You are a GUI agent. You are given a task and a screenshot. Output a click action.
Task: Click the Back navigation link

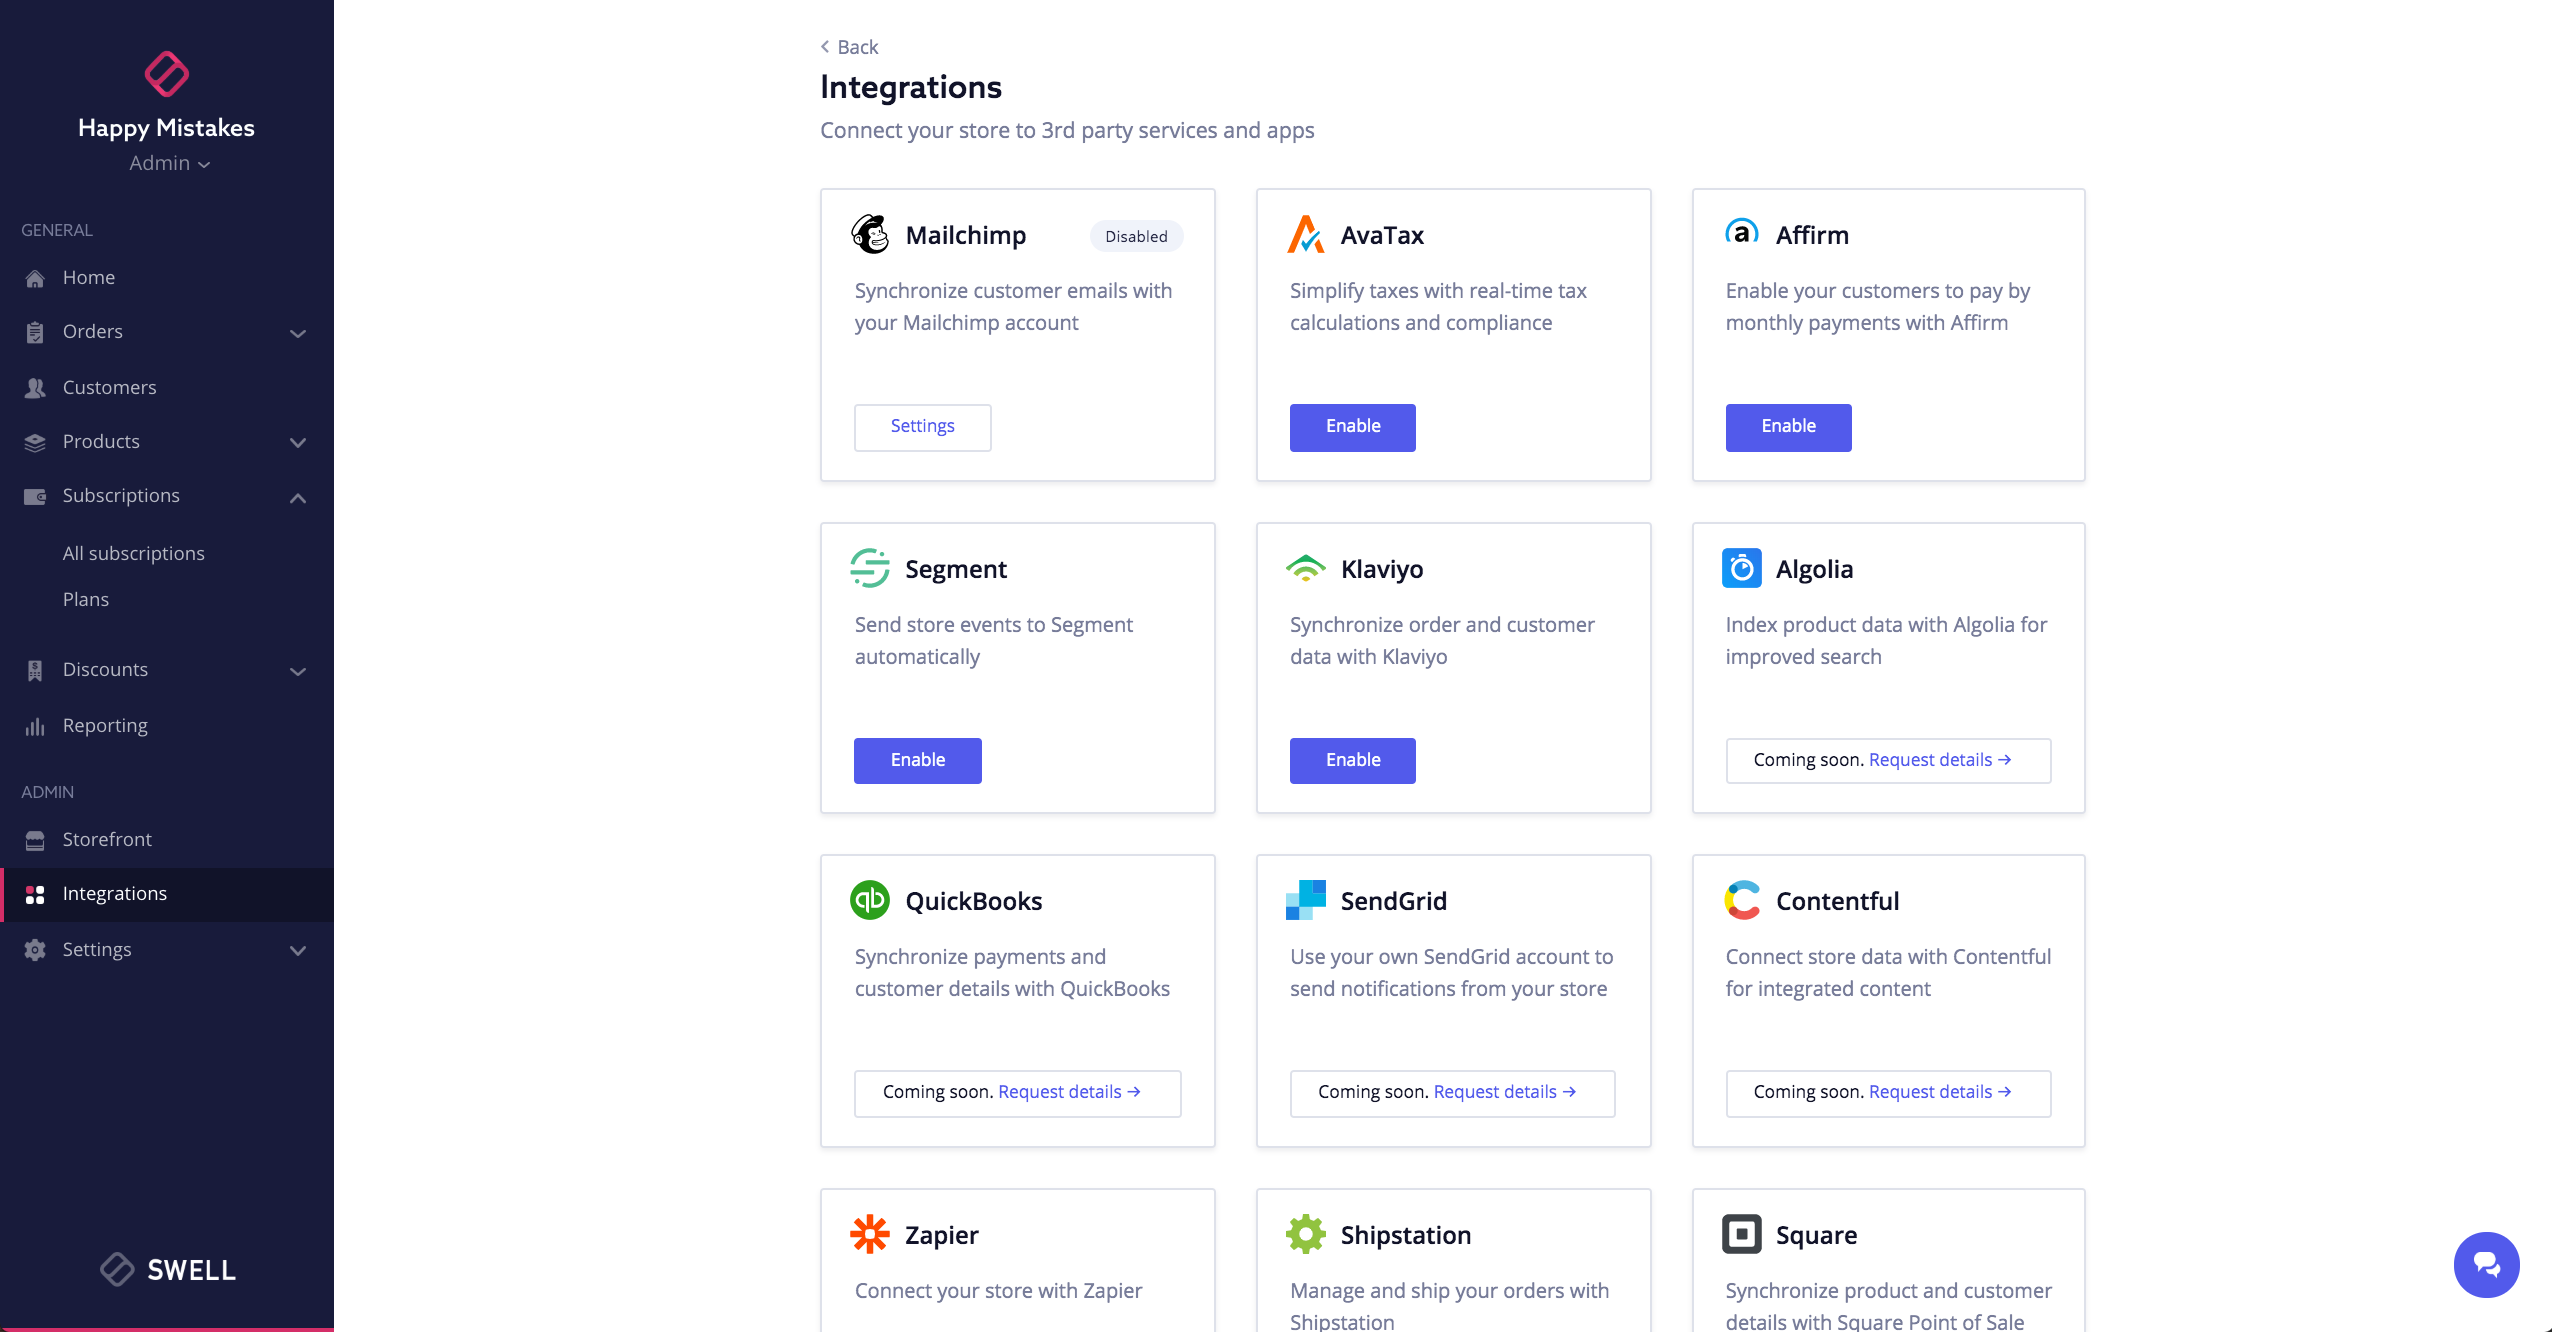(848, 46)
